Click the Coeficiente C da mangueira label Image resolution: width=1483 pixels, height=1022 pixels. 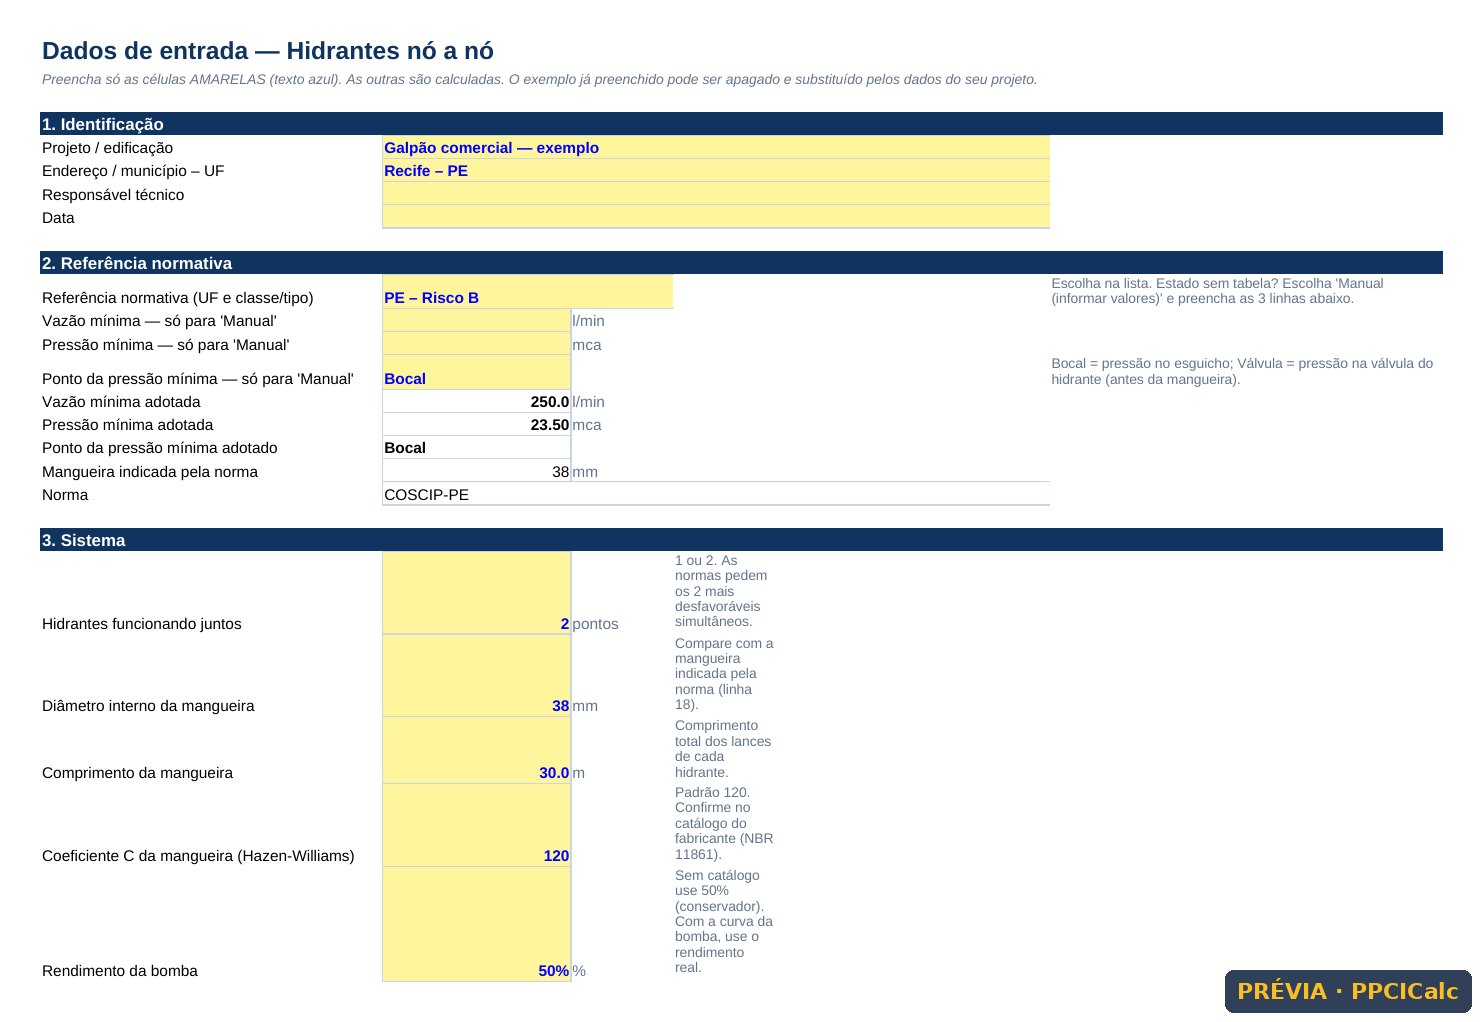pos(198,856)
